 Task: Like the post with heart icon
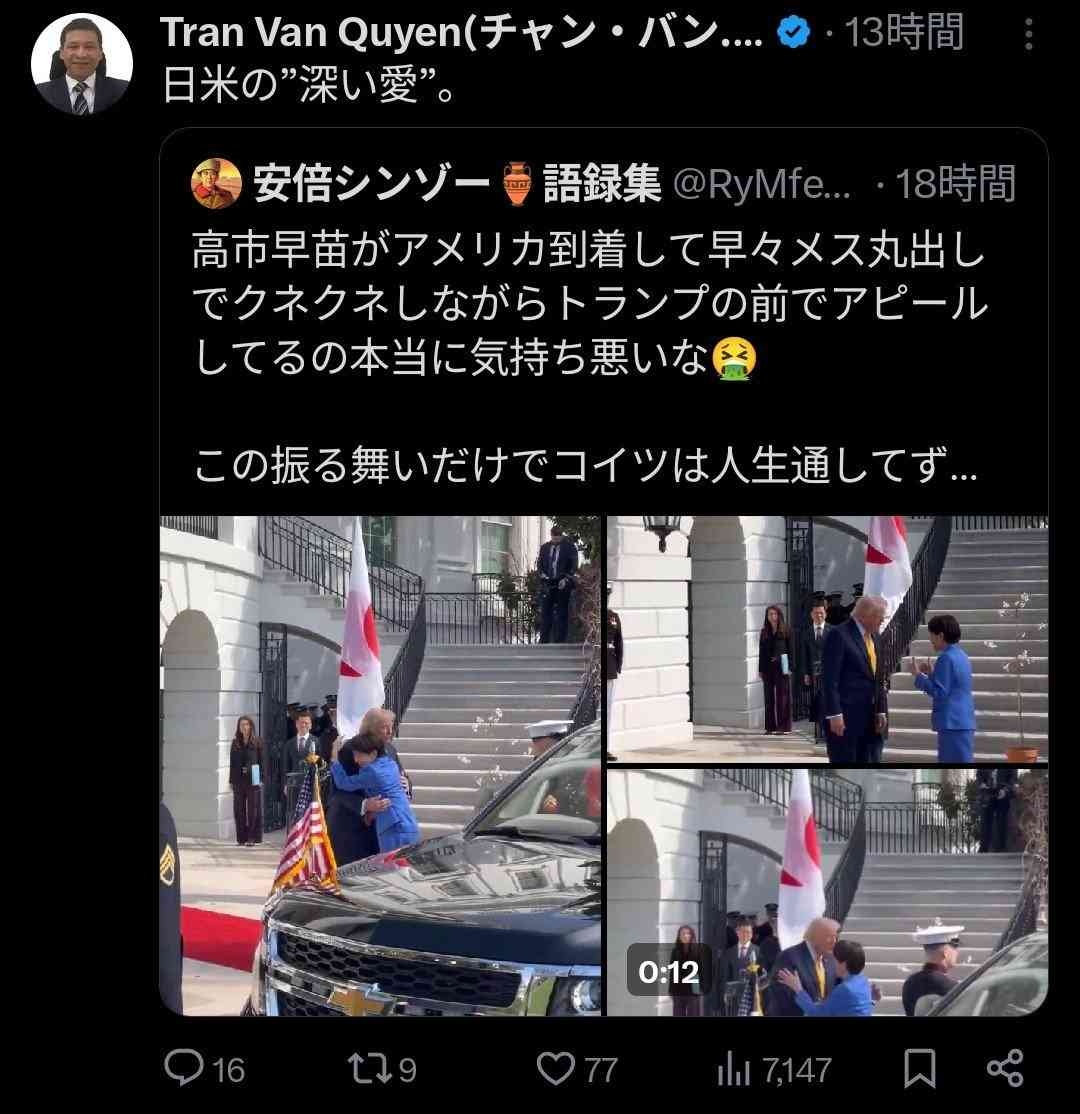pos(555,1069)
